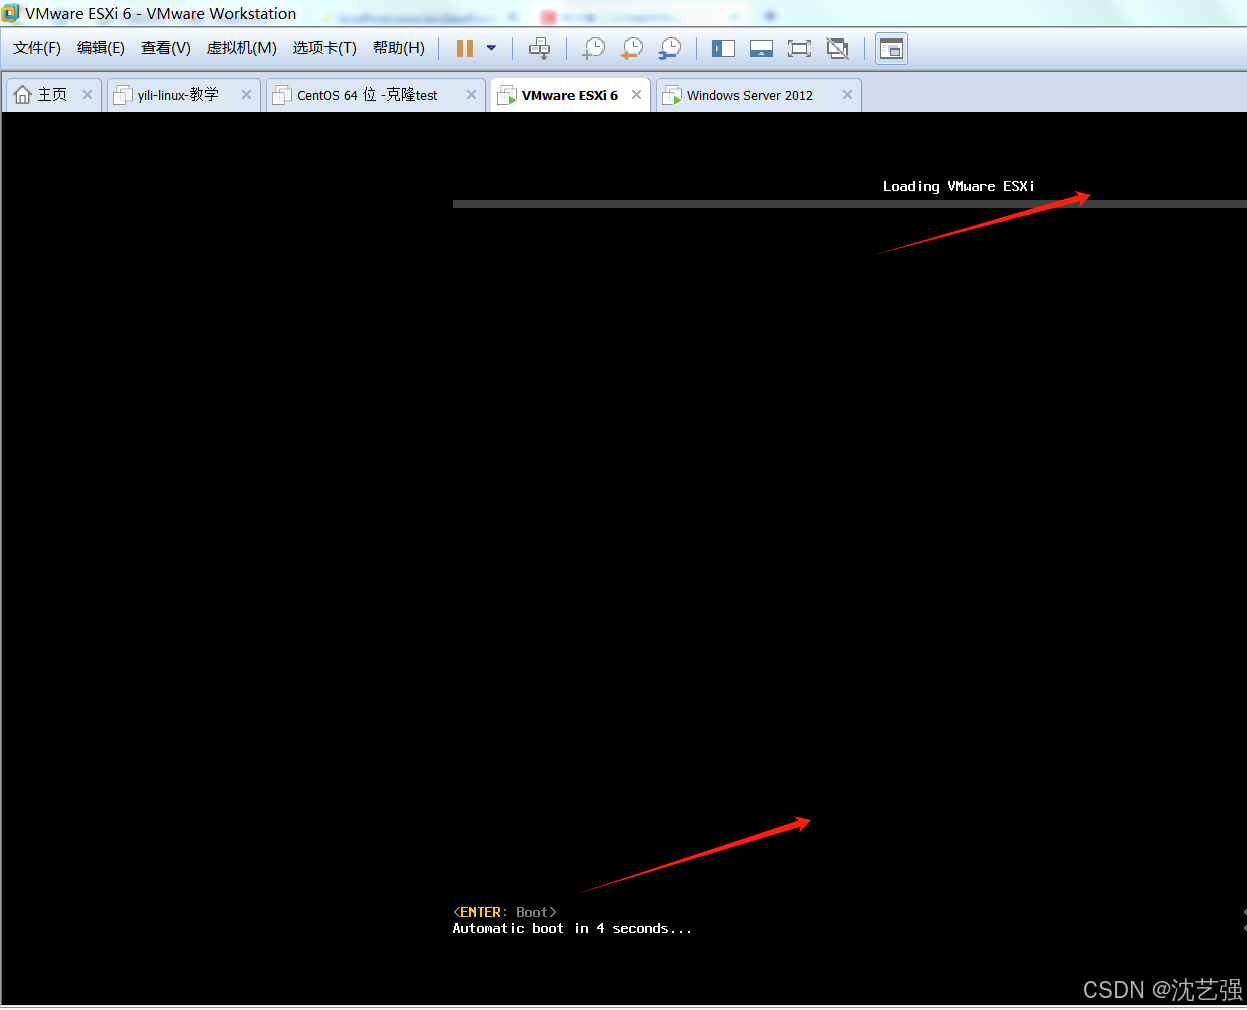The height and width of the screenshot is (1010, 1247).
Task: Click the ENTER: Boot prompt
Action: (x=505, y=912)
